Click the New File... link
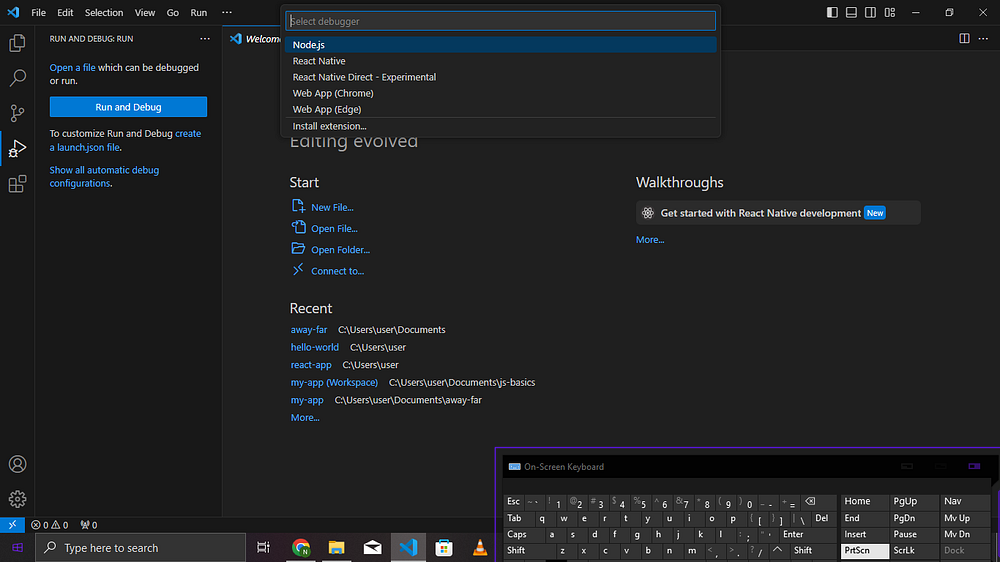 click(332, 207)
